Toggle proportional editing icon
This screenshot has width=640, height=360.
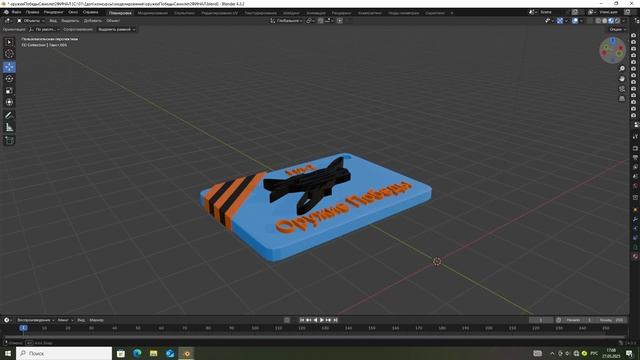(x=340, y=20)
